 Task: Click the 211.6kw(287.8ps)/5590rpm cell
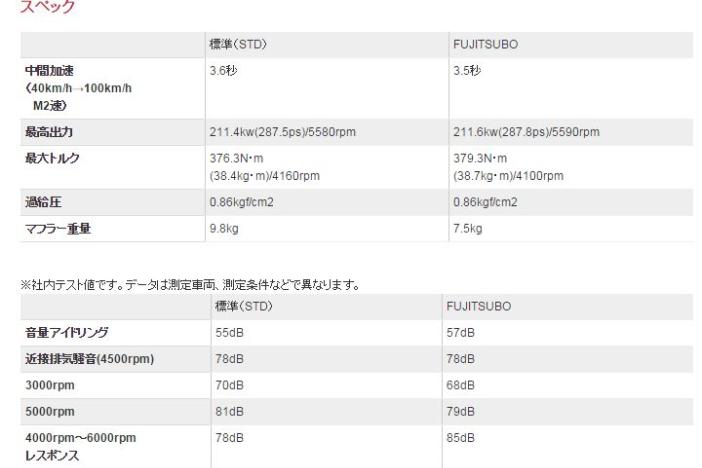pyautogui.click(x=529, y=131)
